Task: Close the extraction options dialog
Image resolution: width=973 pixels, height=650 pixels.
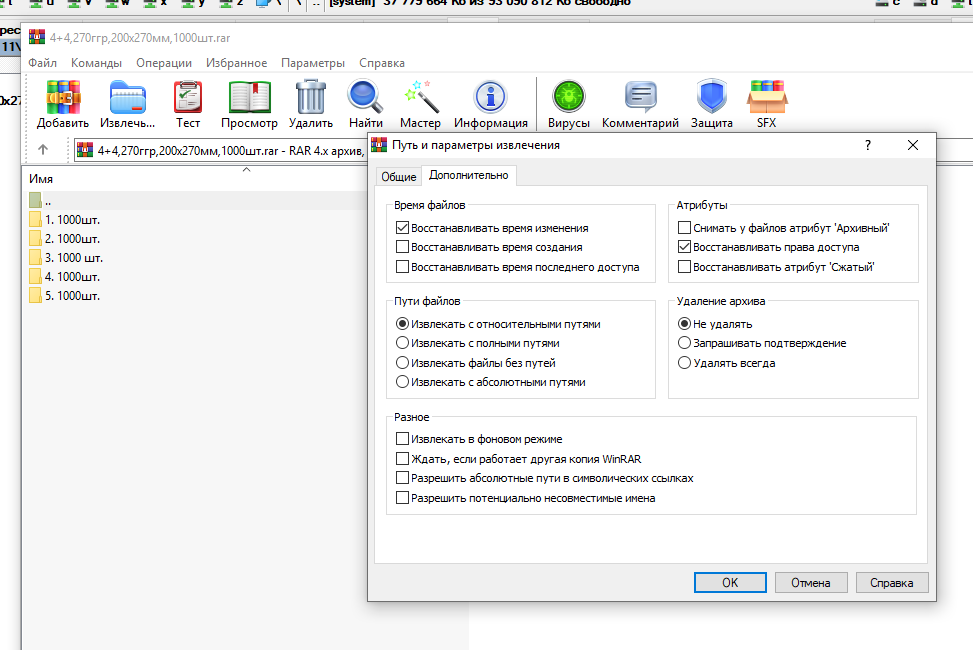Action: point(913,145)
